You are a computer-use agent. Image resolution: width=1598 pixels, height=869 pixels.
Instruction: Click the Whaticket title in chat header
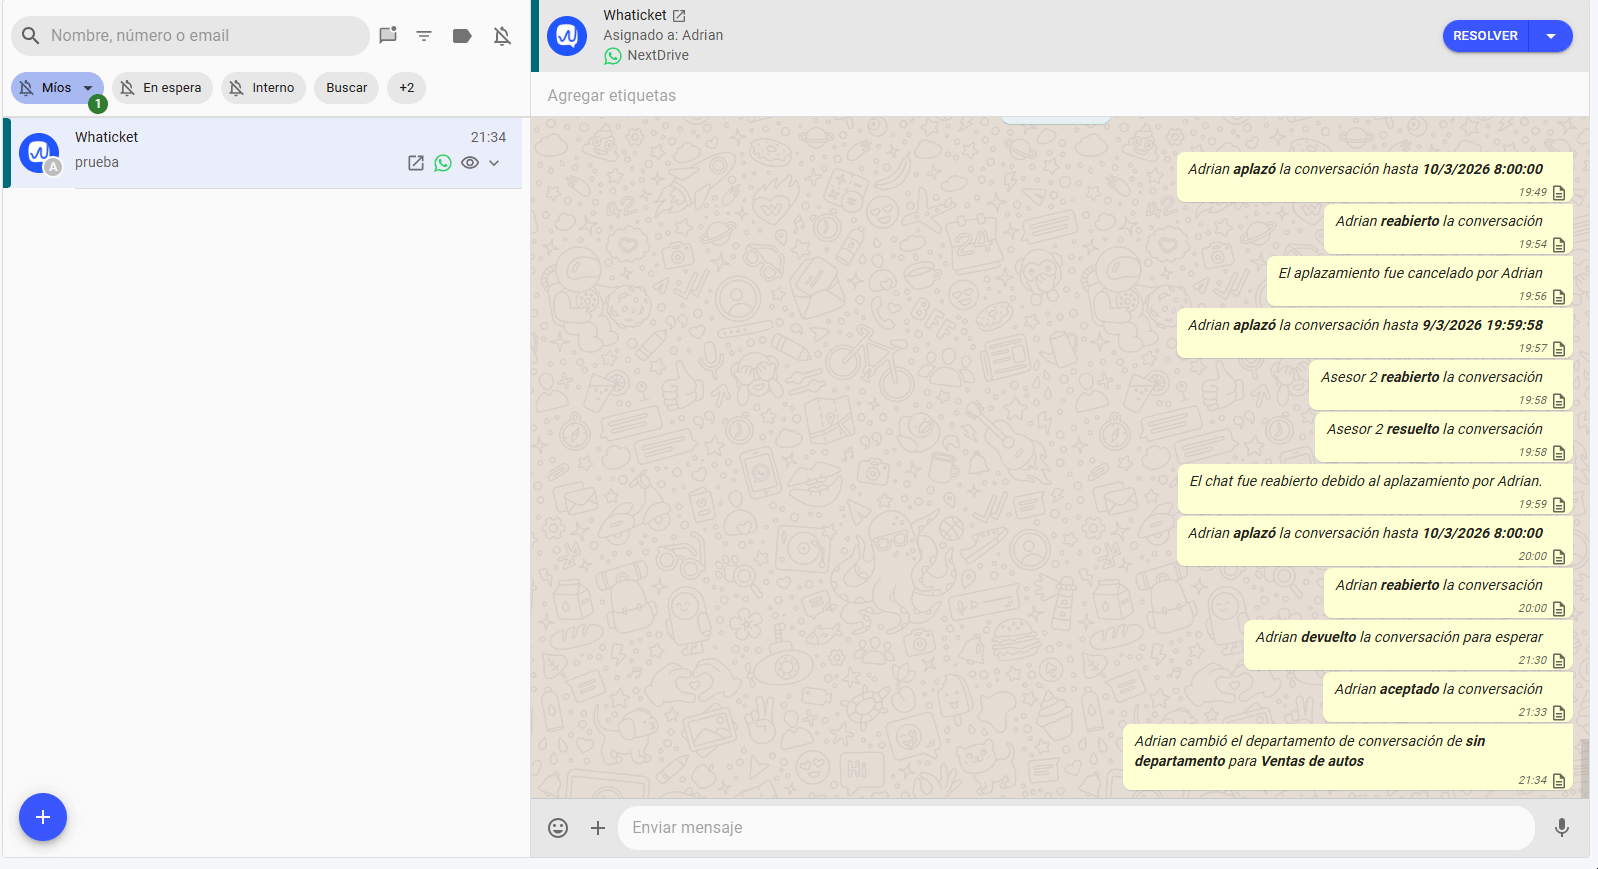coord(635,16)
